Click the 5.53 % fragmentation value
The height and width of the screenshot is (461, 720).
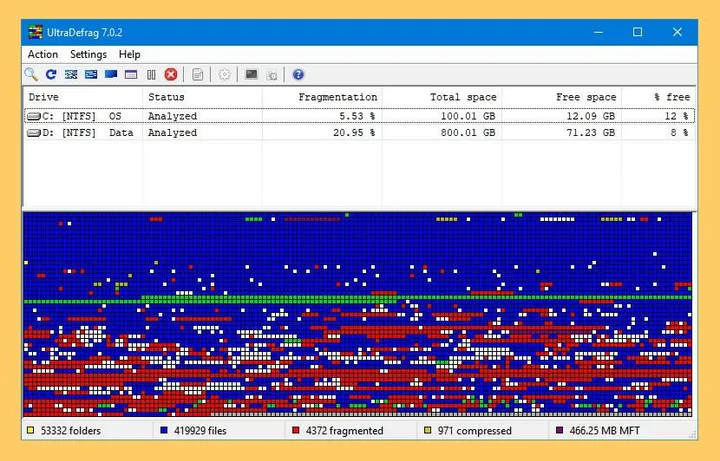(x=357, y=116)
